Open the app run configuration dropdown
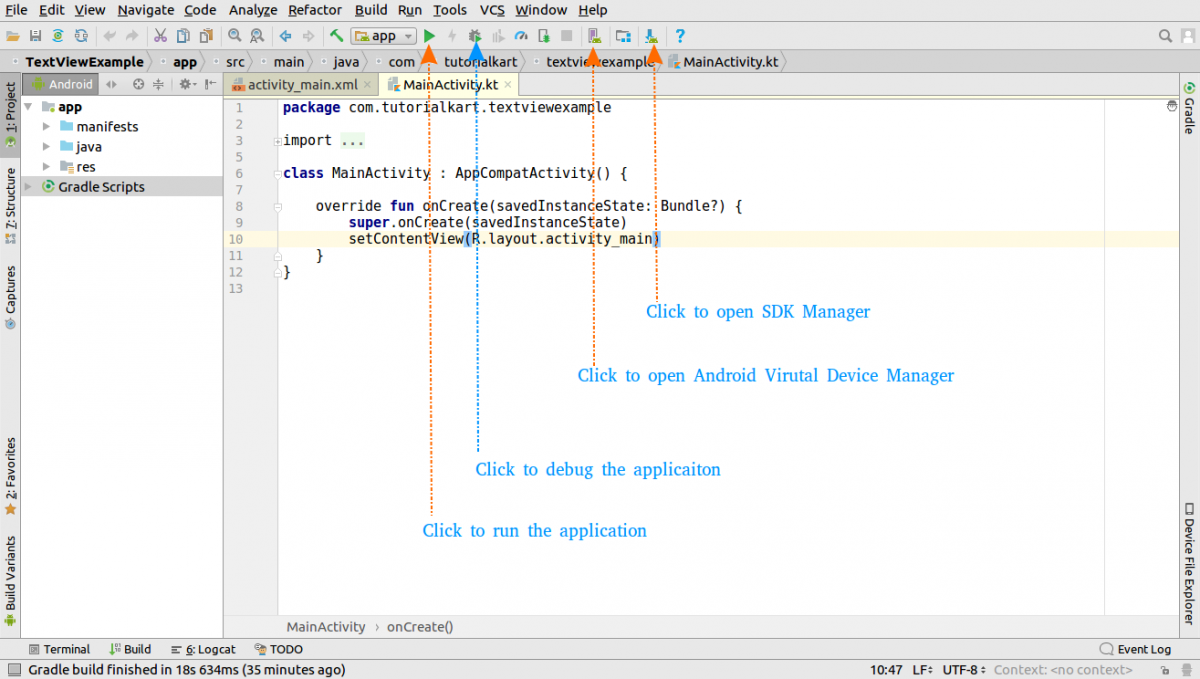 (x=383, y=36)
